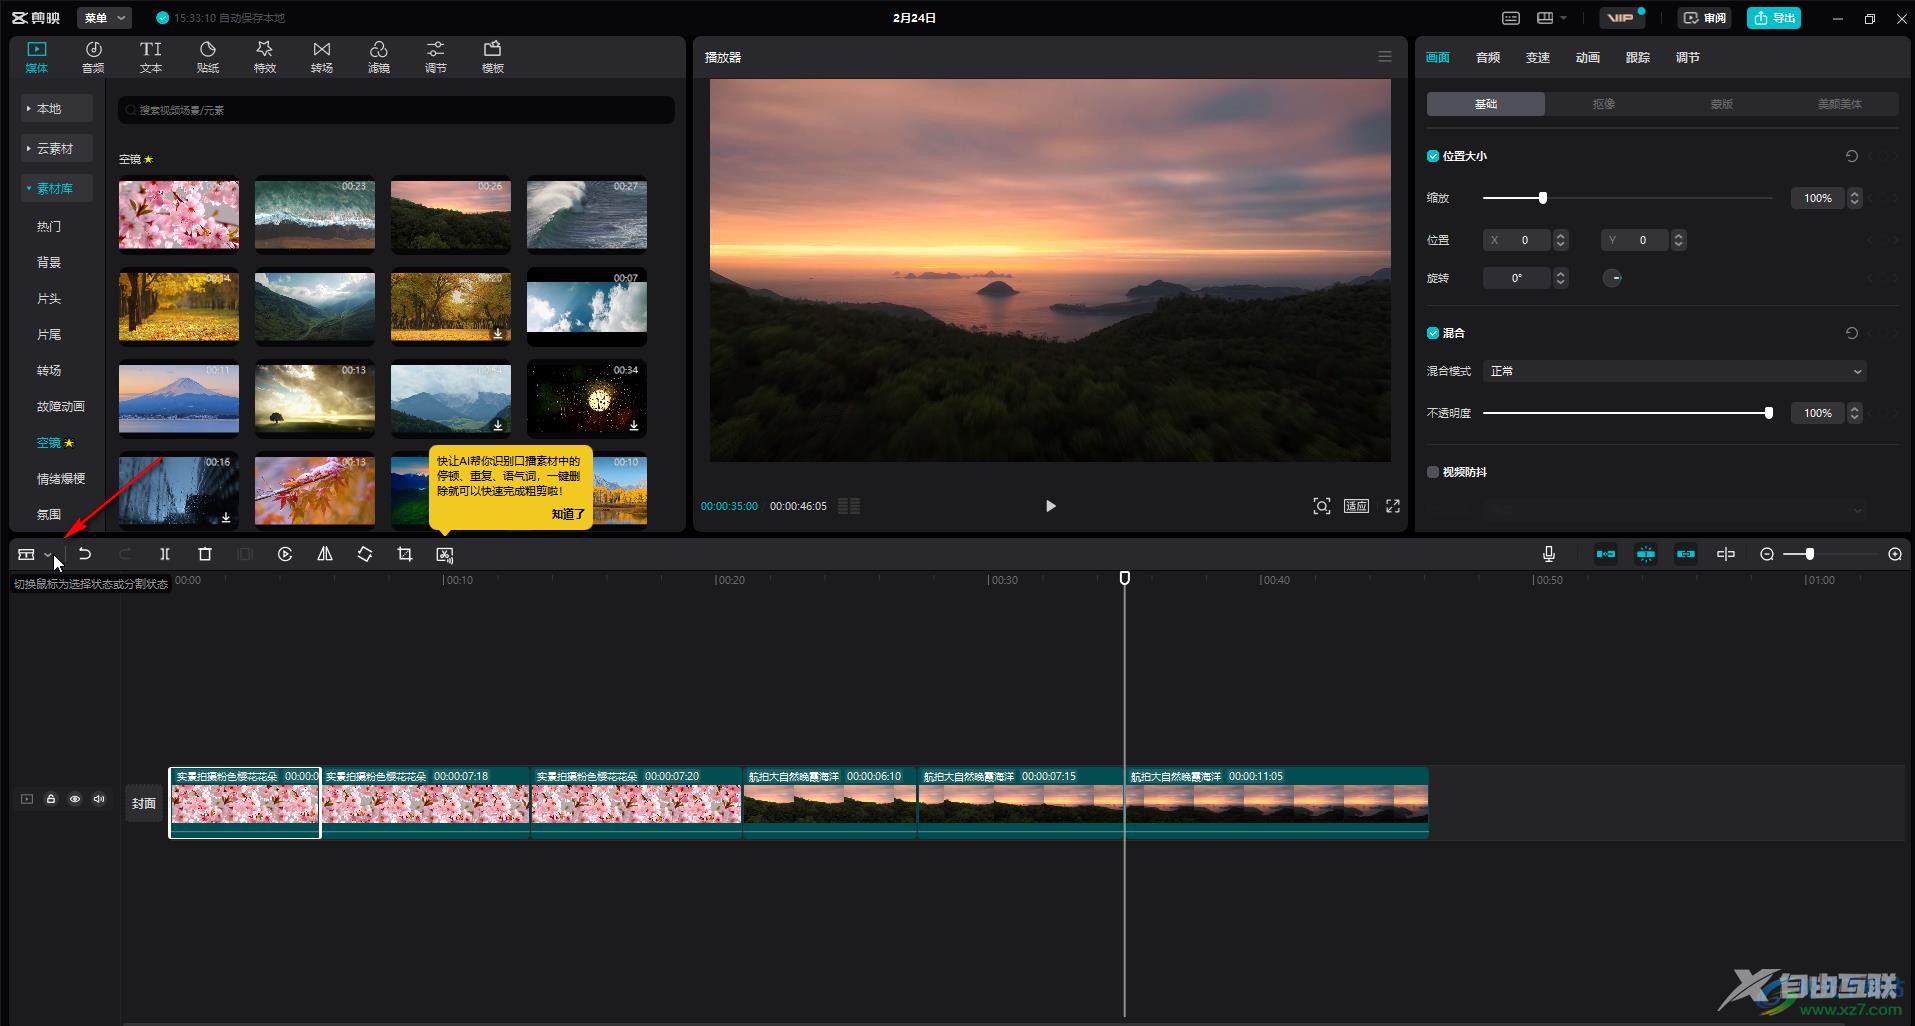Click the 适应 fit button in player

1357,506
